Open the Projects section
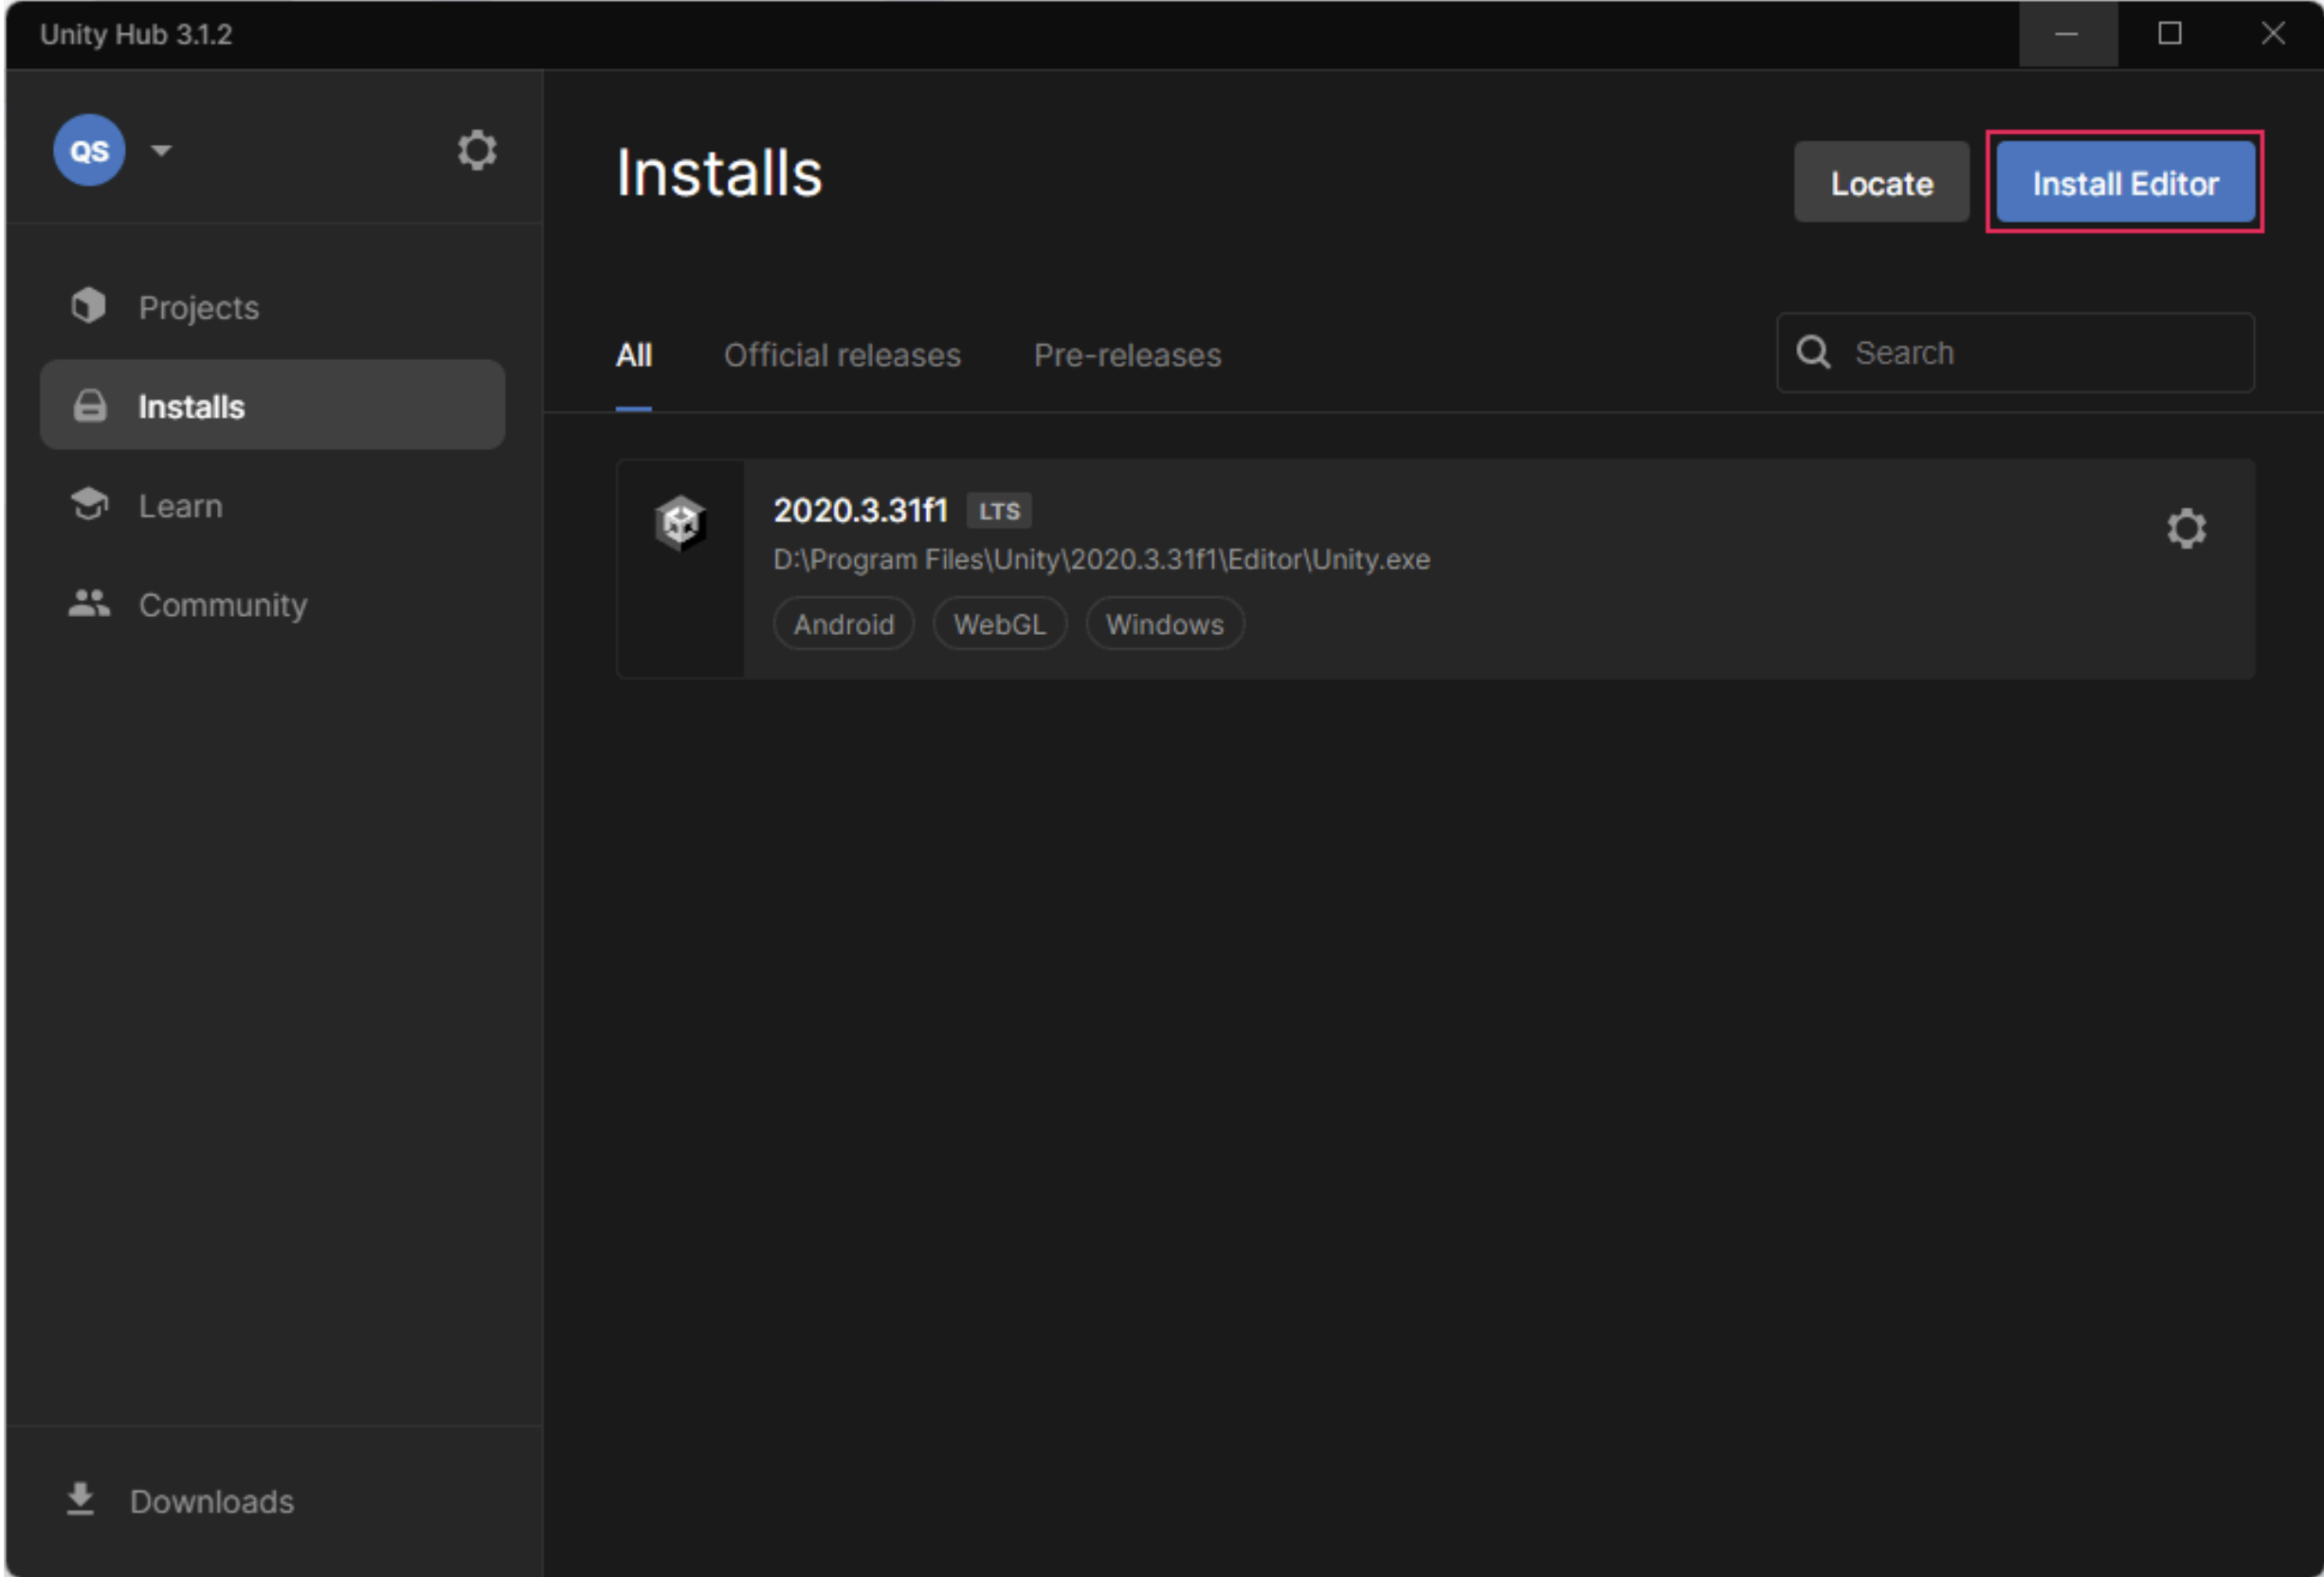The height and width of the screenshot is (1577, 2324). [x=198, y=307]
